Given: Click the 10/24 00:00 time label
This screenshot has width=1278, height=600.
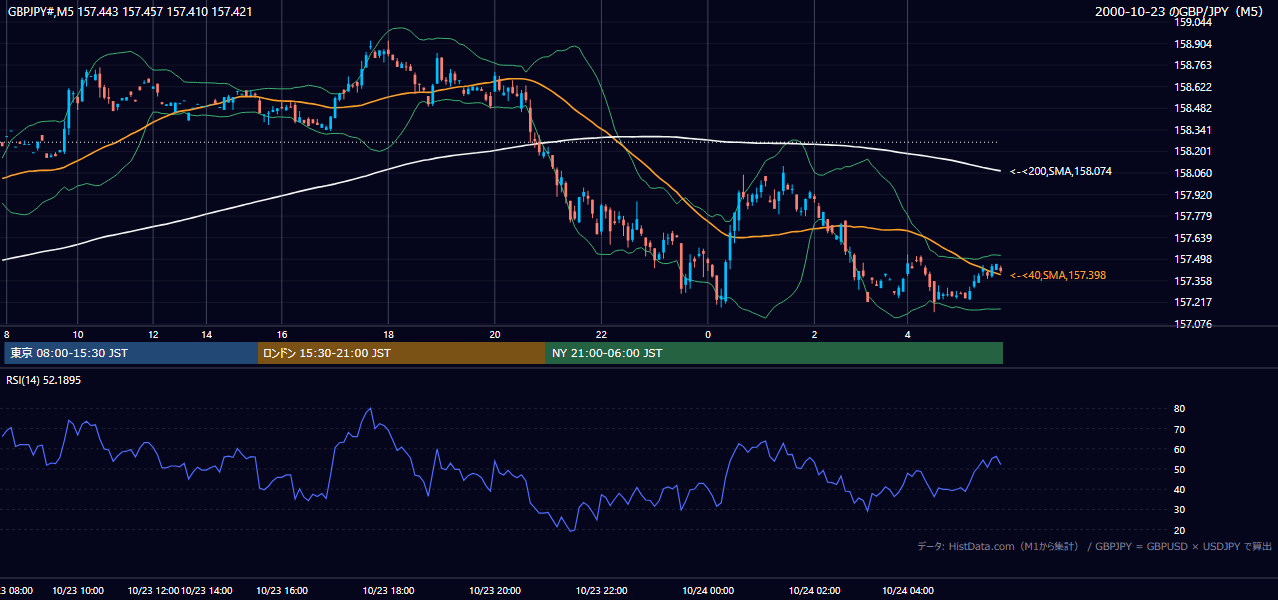Looking at the screenshot, I should 708,591.
